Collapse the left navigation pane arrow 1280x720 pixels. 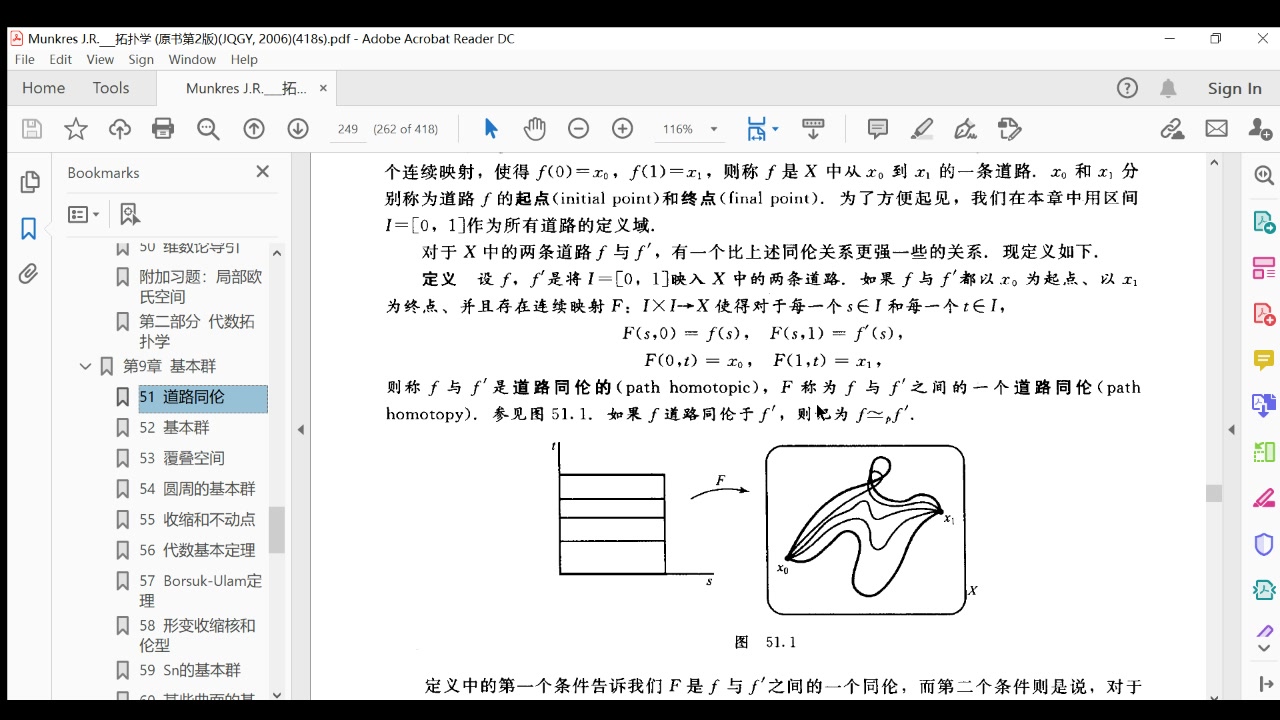[x=301, y=430]
